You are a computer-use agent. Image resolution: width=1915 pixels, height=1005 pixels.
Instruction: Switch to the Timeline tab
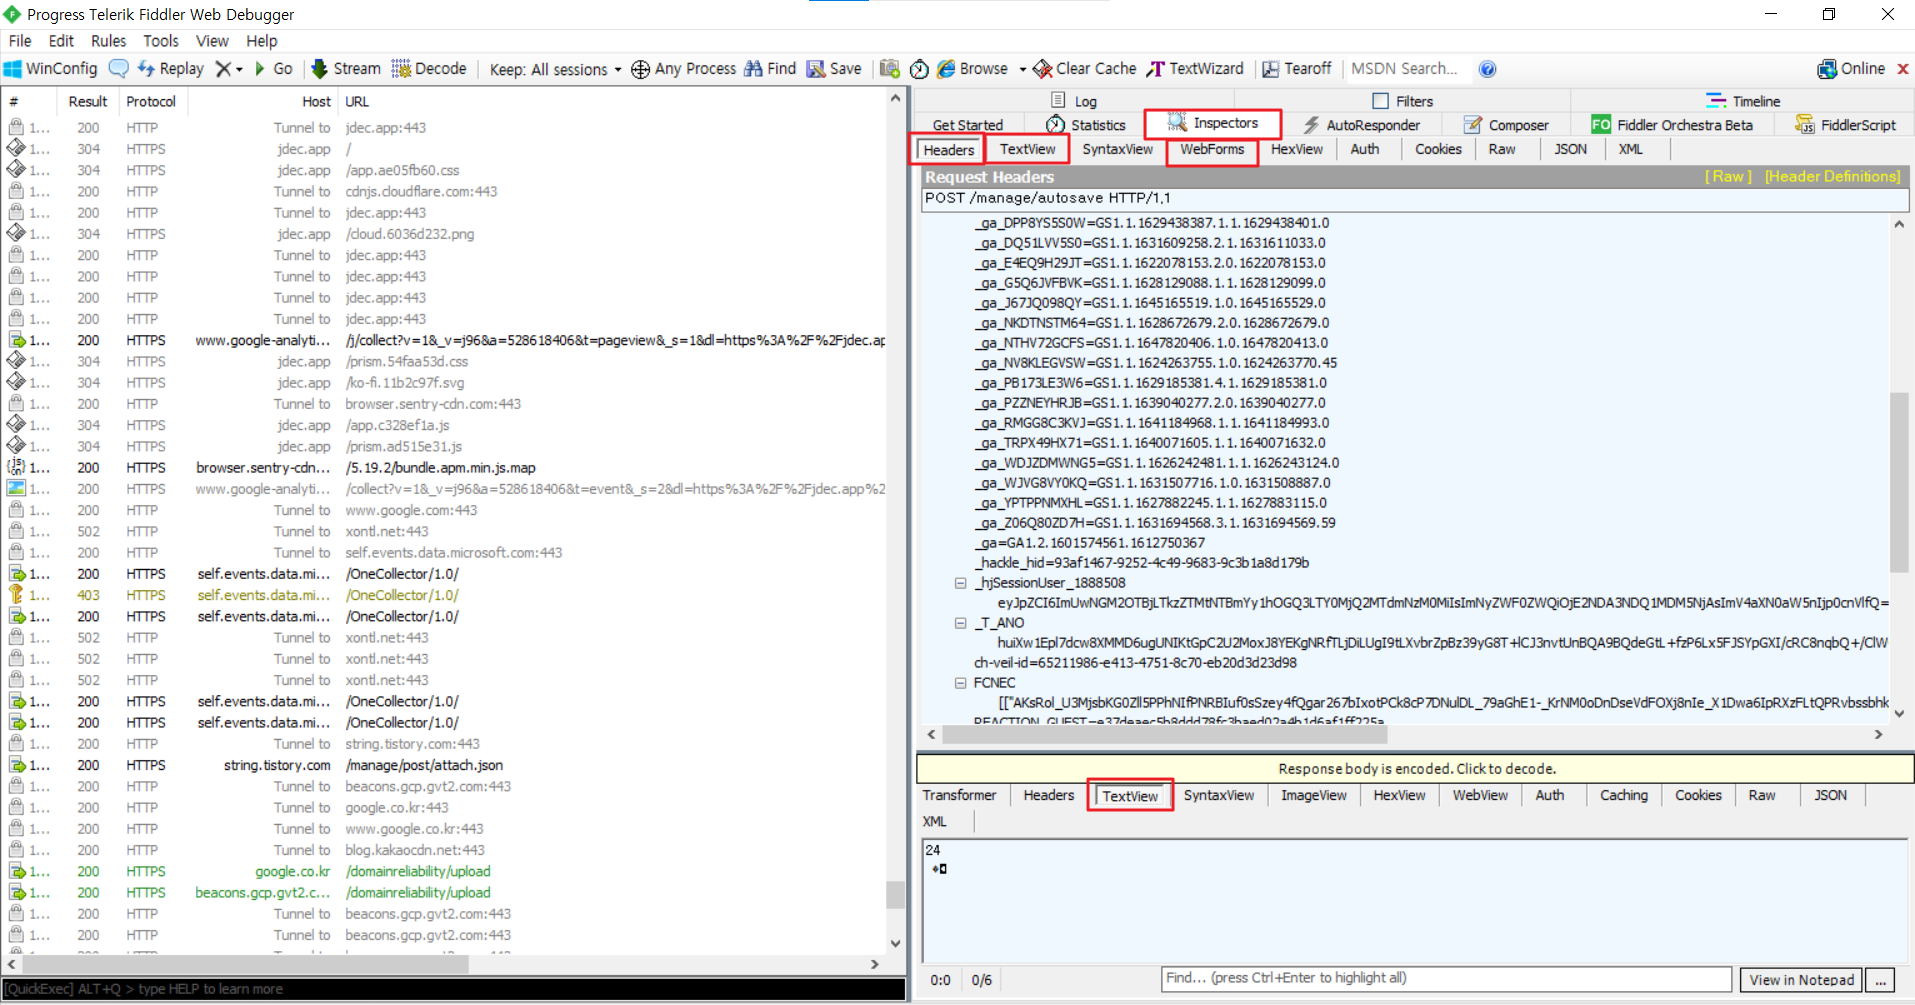tap(1743, 101)
